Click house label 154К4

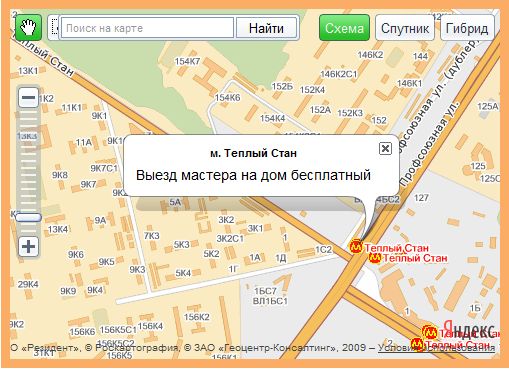tap(272, 118)
